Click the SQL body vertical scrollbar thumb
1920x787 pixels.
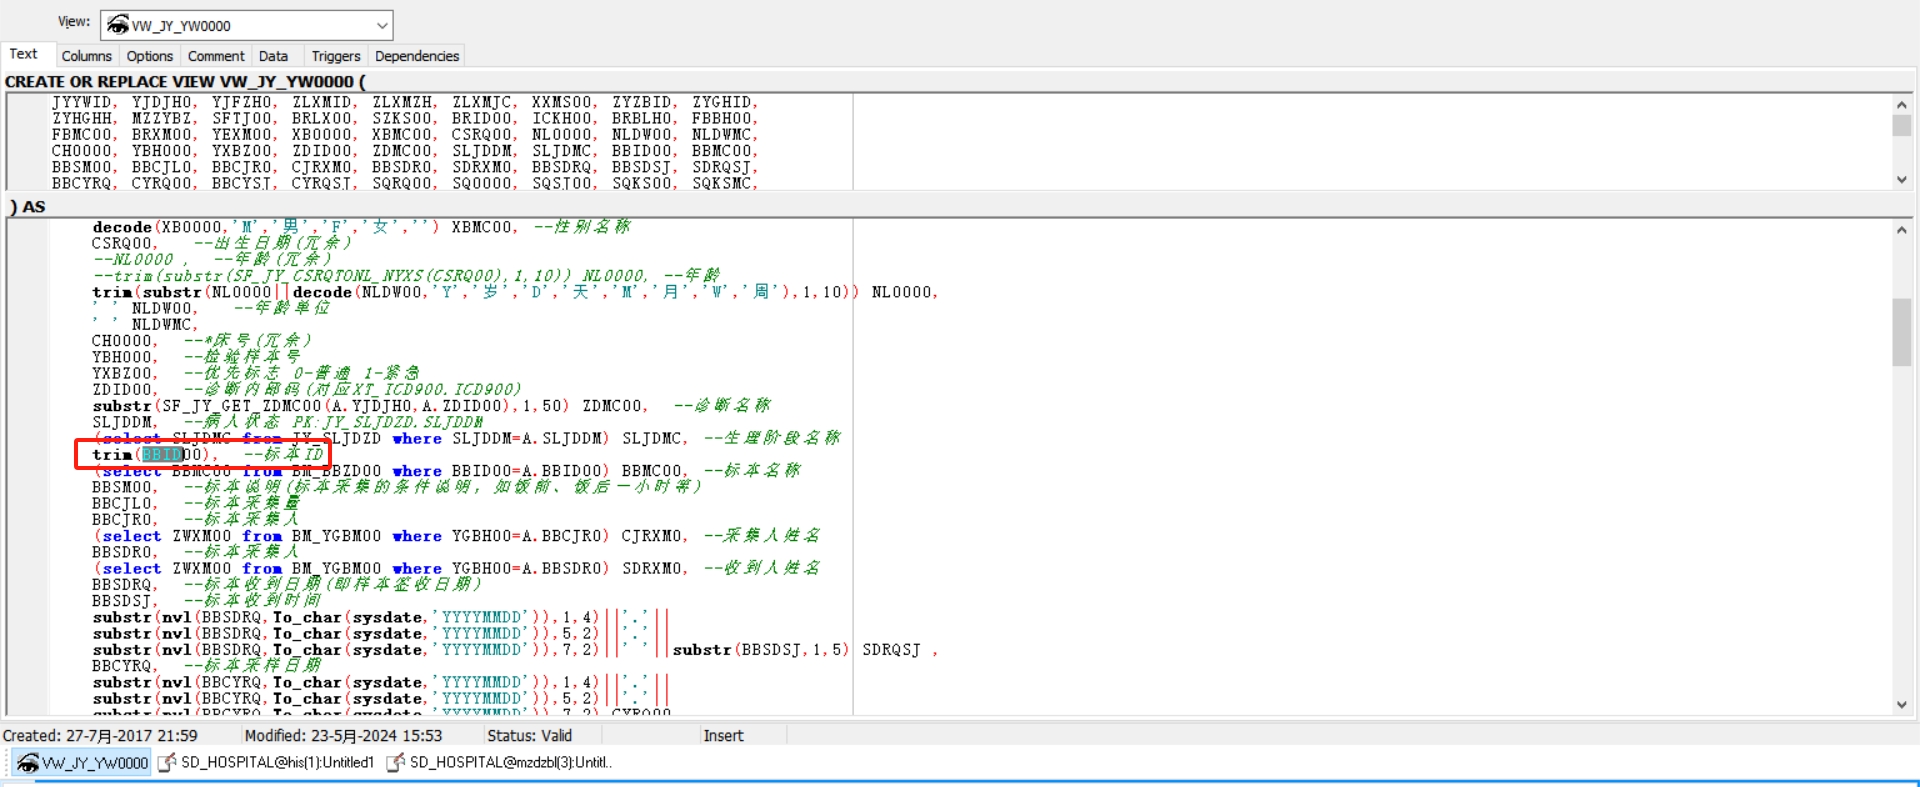coord(1901,332)
